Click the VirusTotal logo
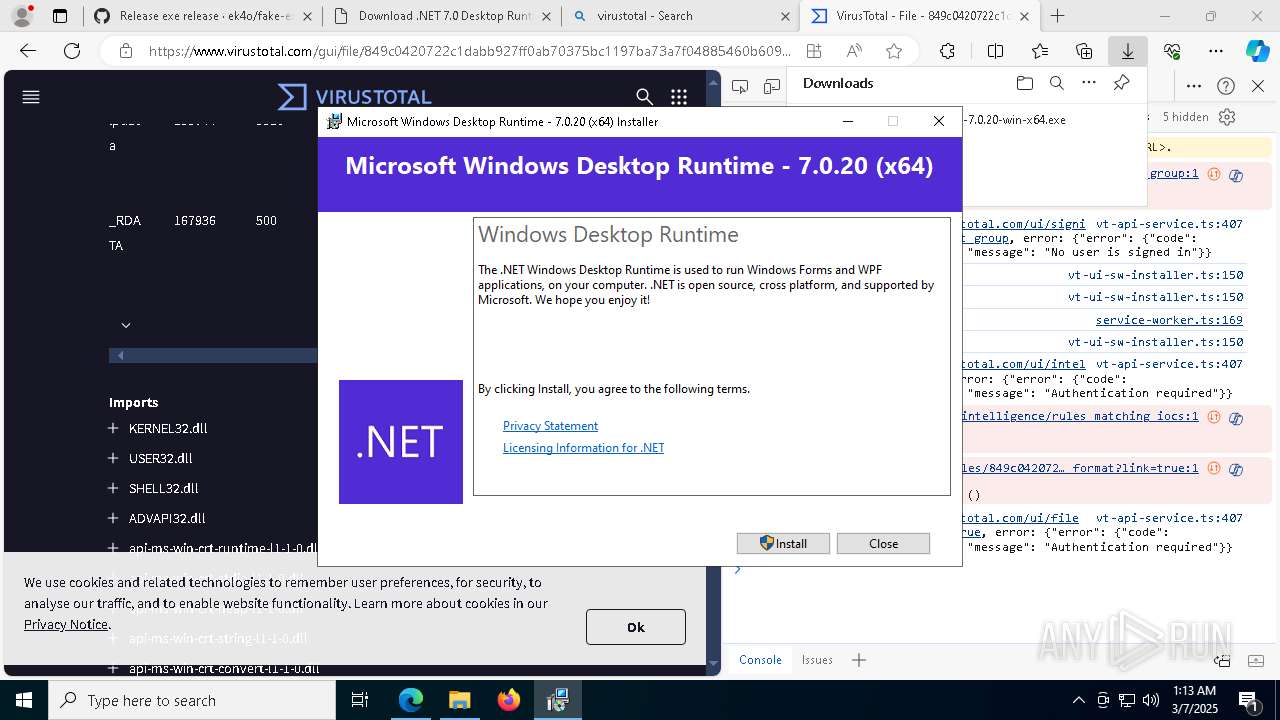The image size is (1280, 720). [x=355, y=97]
